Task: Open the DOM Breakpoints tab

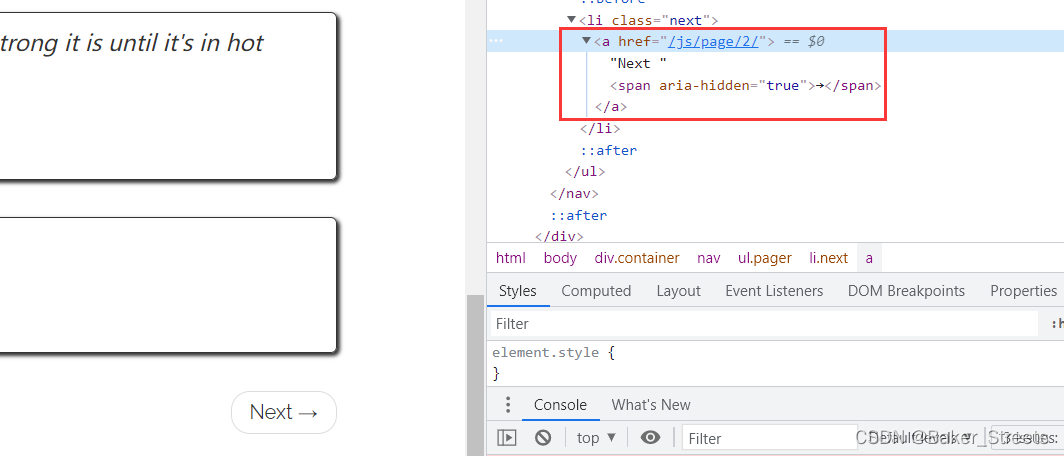Action: [x=906, y=291]
